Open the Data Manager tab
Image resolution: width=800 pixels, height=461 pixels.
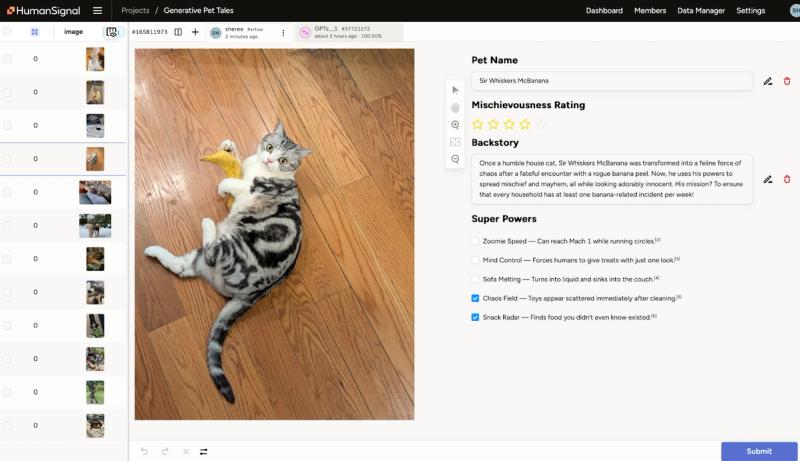701,10
